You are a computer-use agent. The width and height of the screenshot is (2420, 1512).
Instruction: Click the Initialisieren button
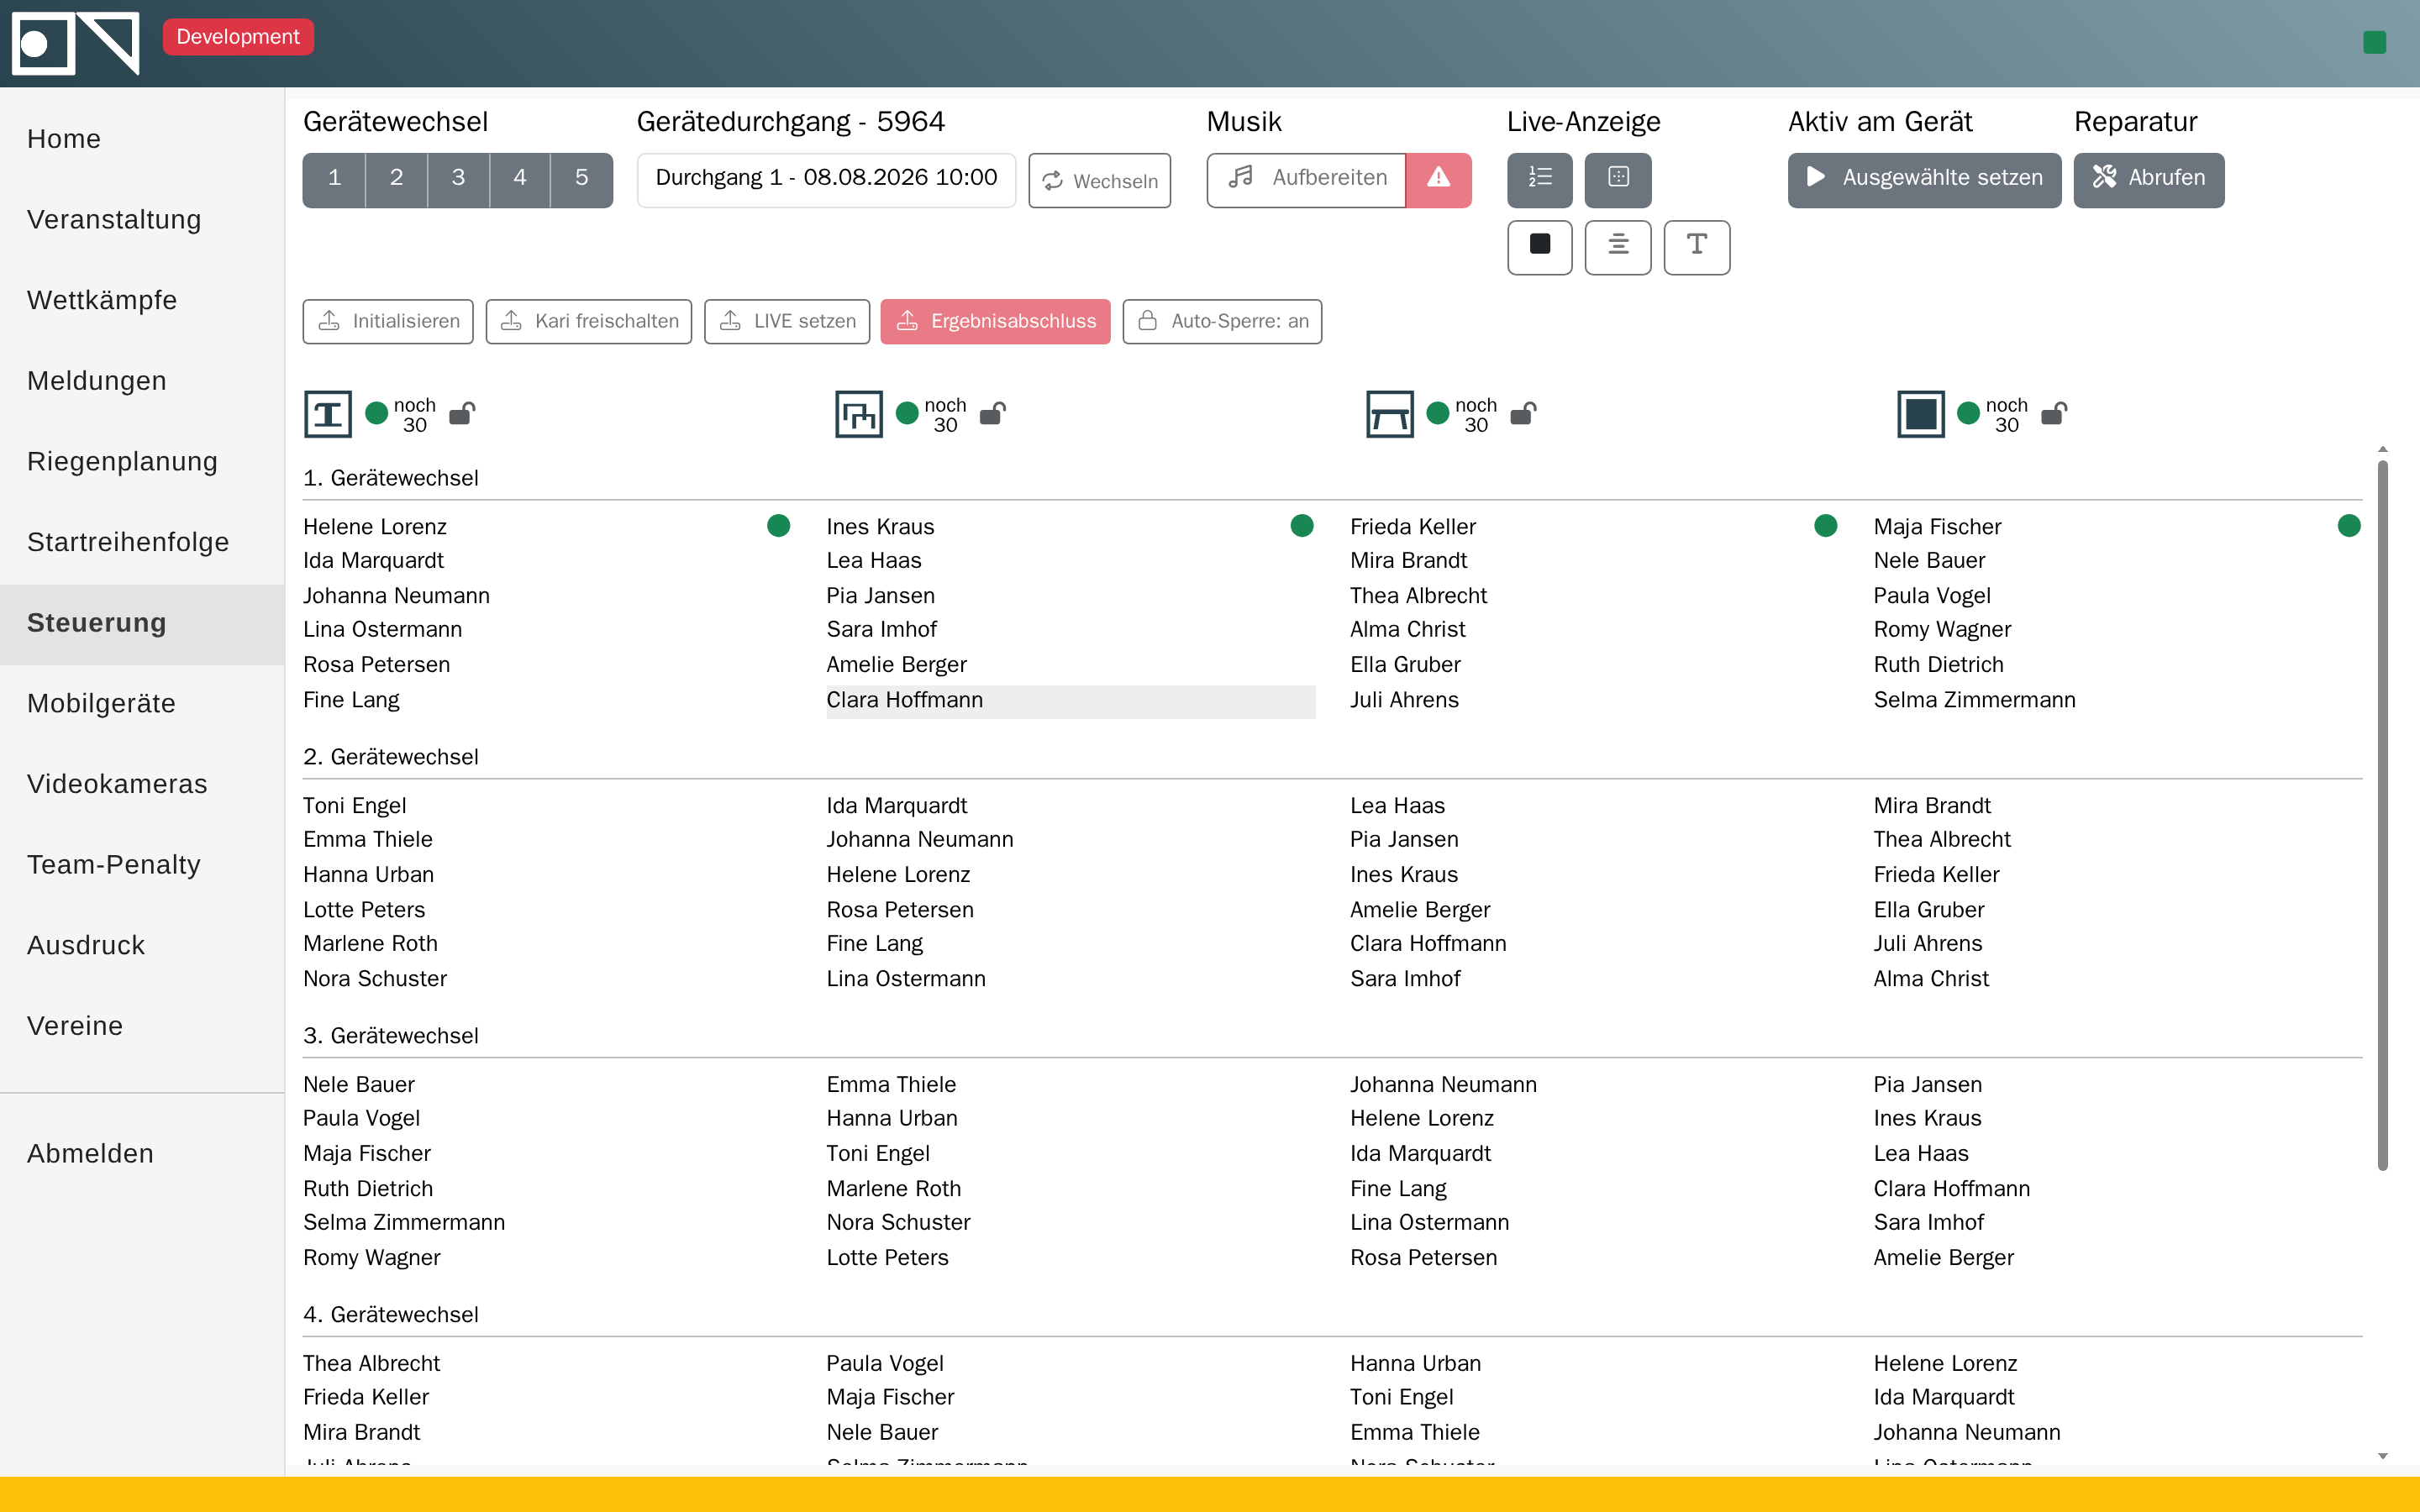tap(388, 321)
